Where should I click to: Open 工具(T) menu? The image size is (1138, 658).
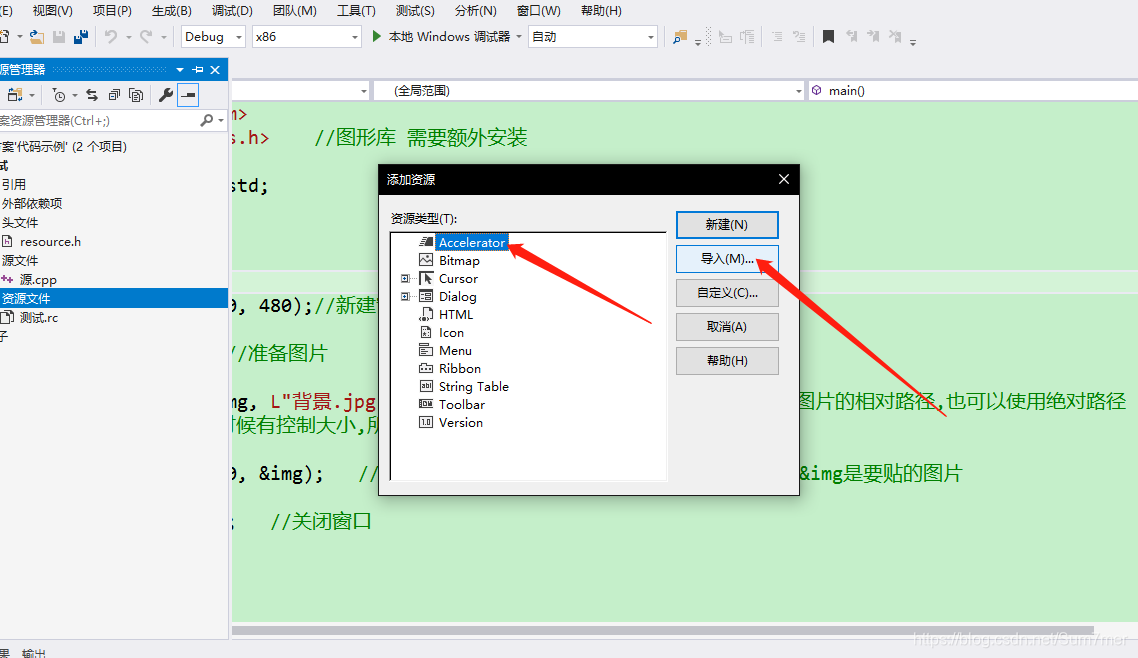click(x=356, y=11)
